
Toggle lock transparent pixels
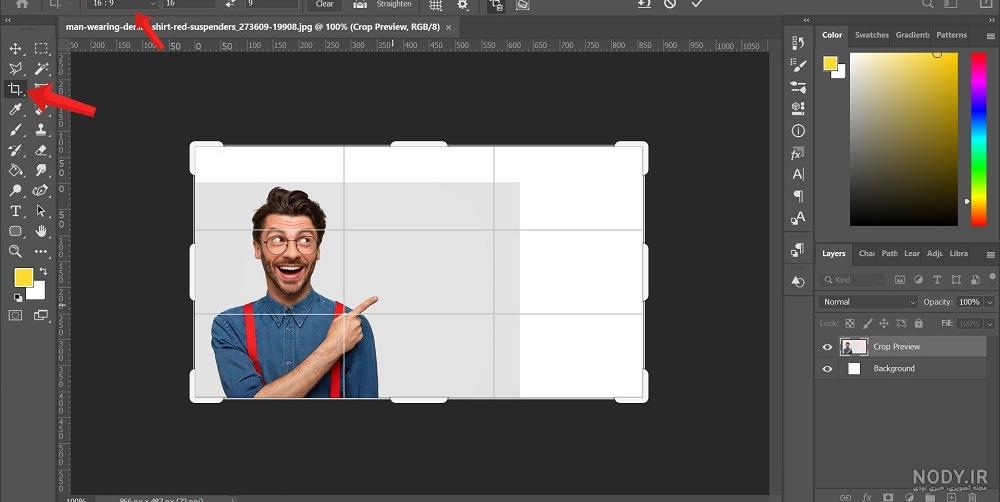[x=849, y=323]
